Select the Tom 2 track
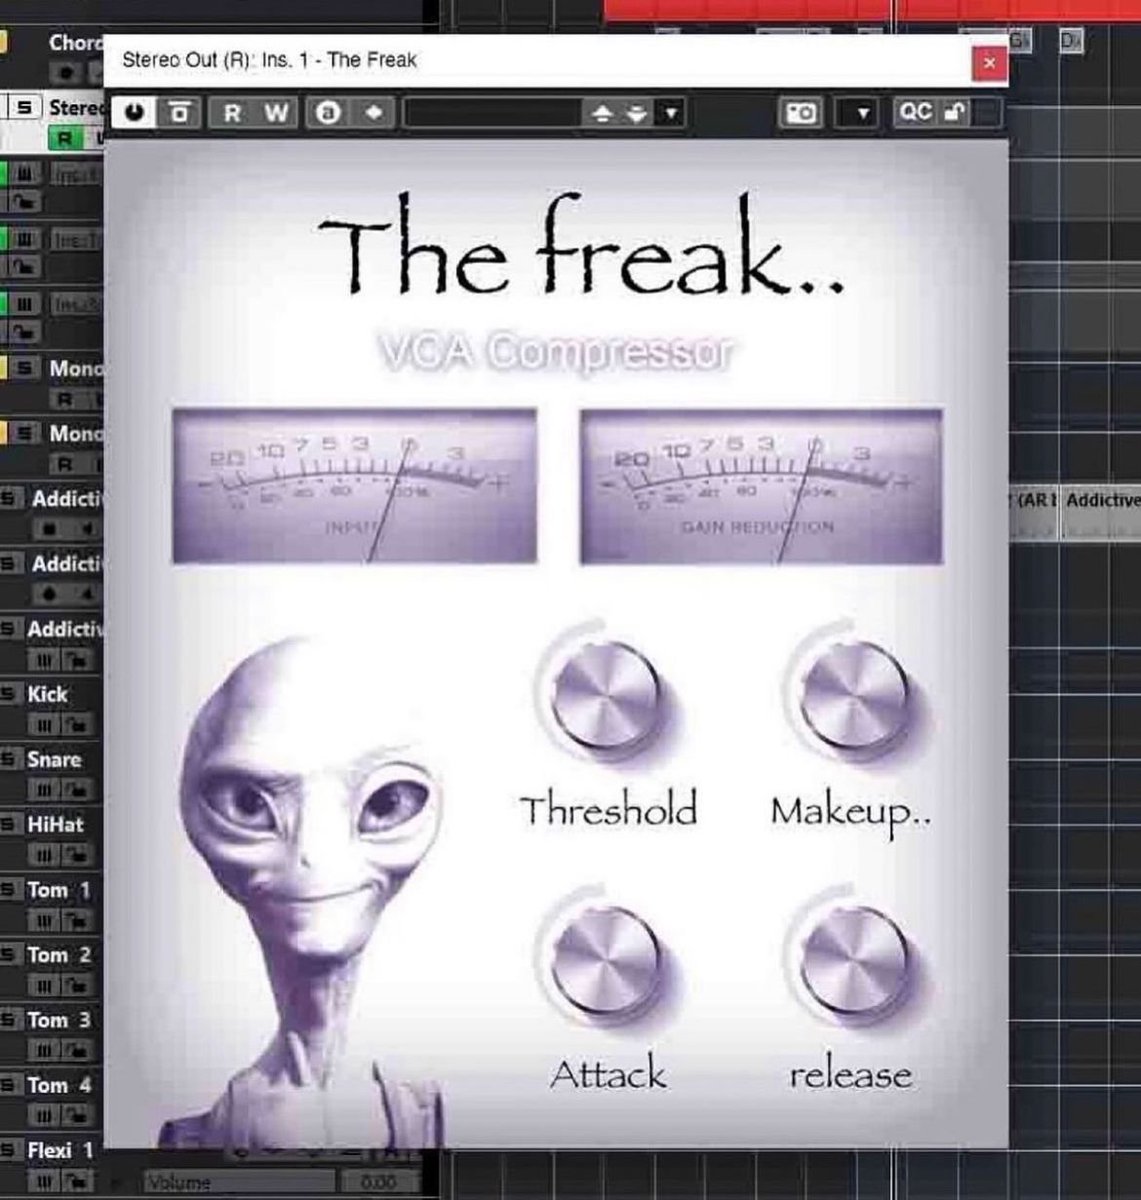Viewport: 1141px width, 1200px height. (x=59, y=955)
